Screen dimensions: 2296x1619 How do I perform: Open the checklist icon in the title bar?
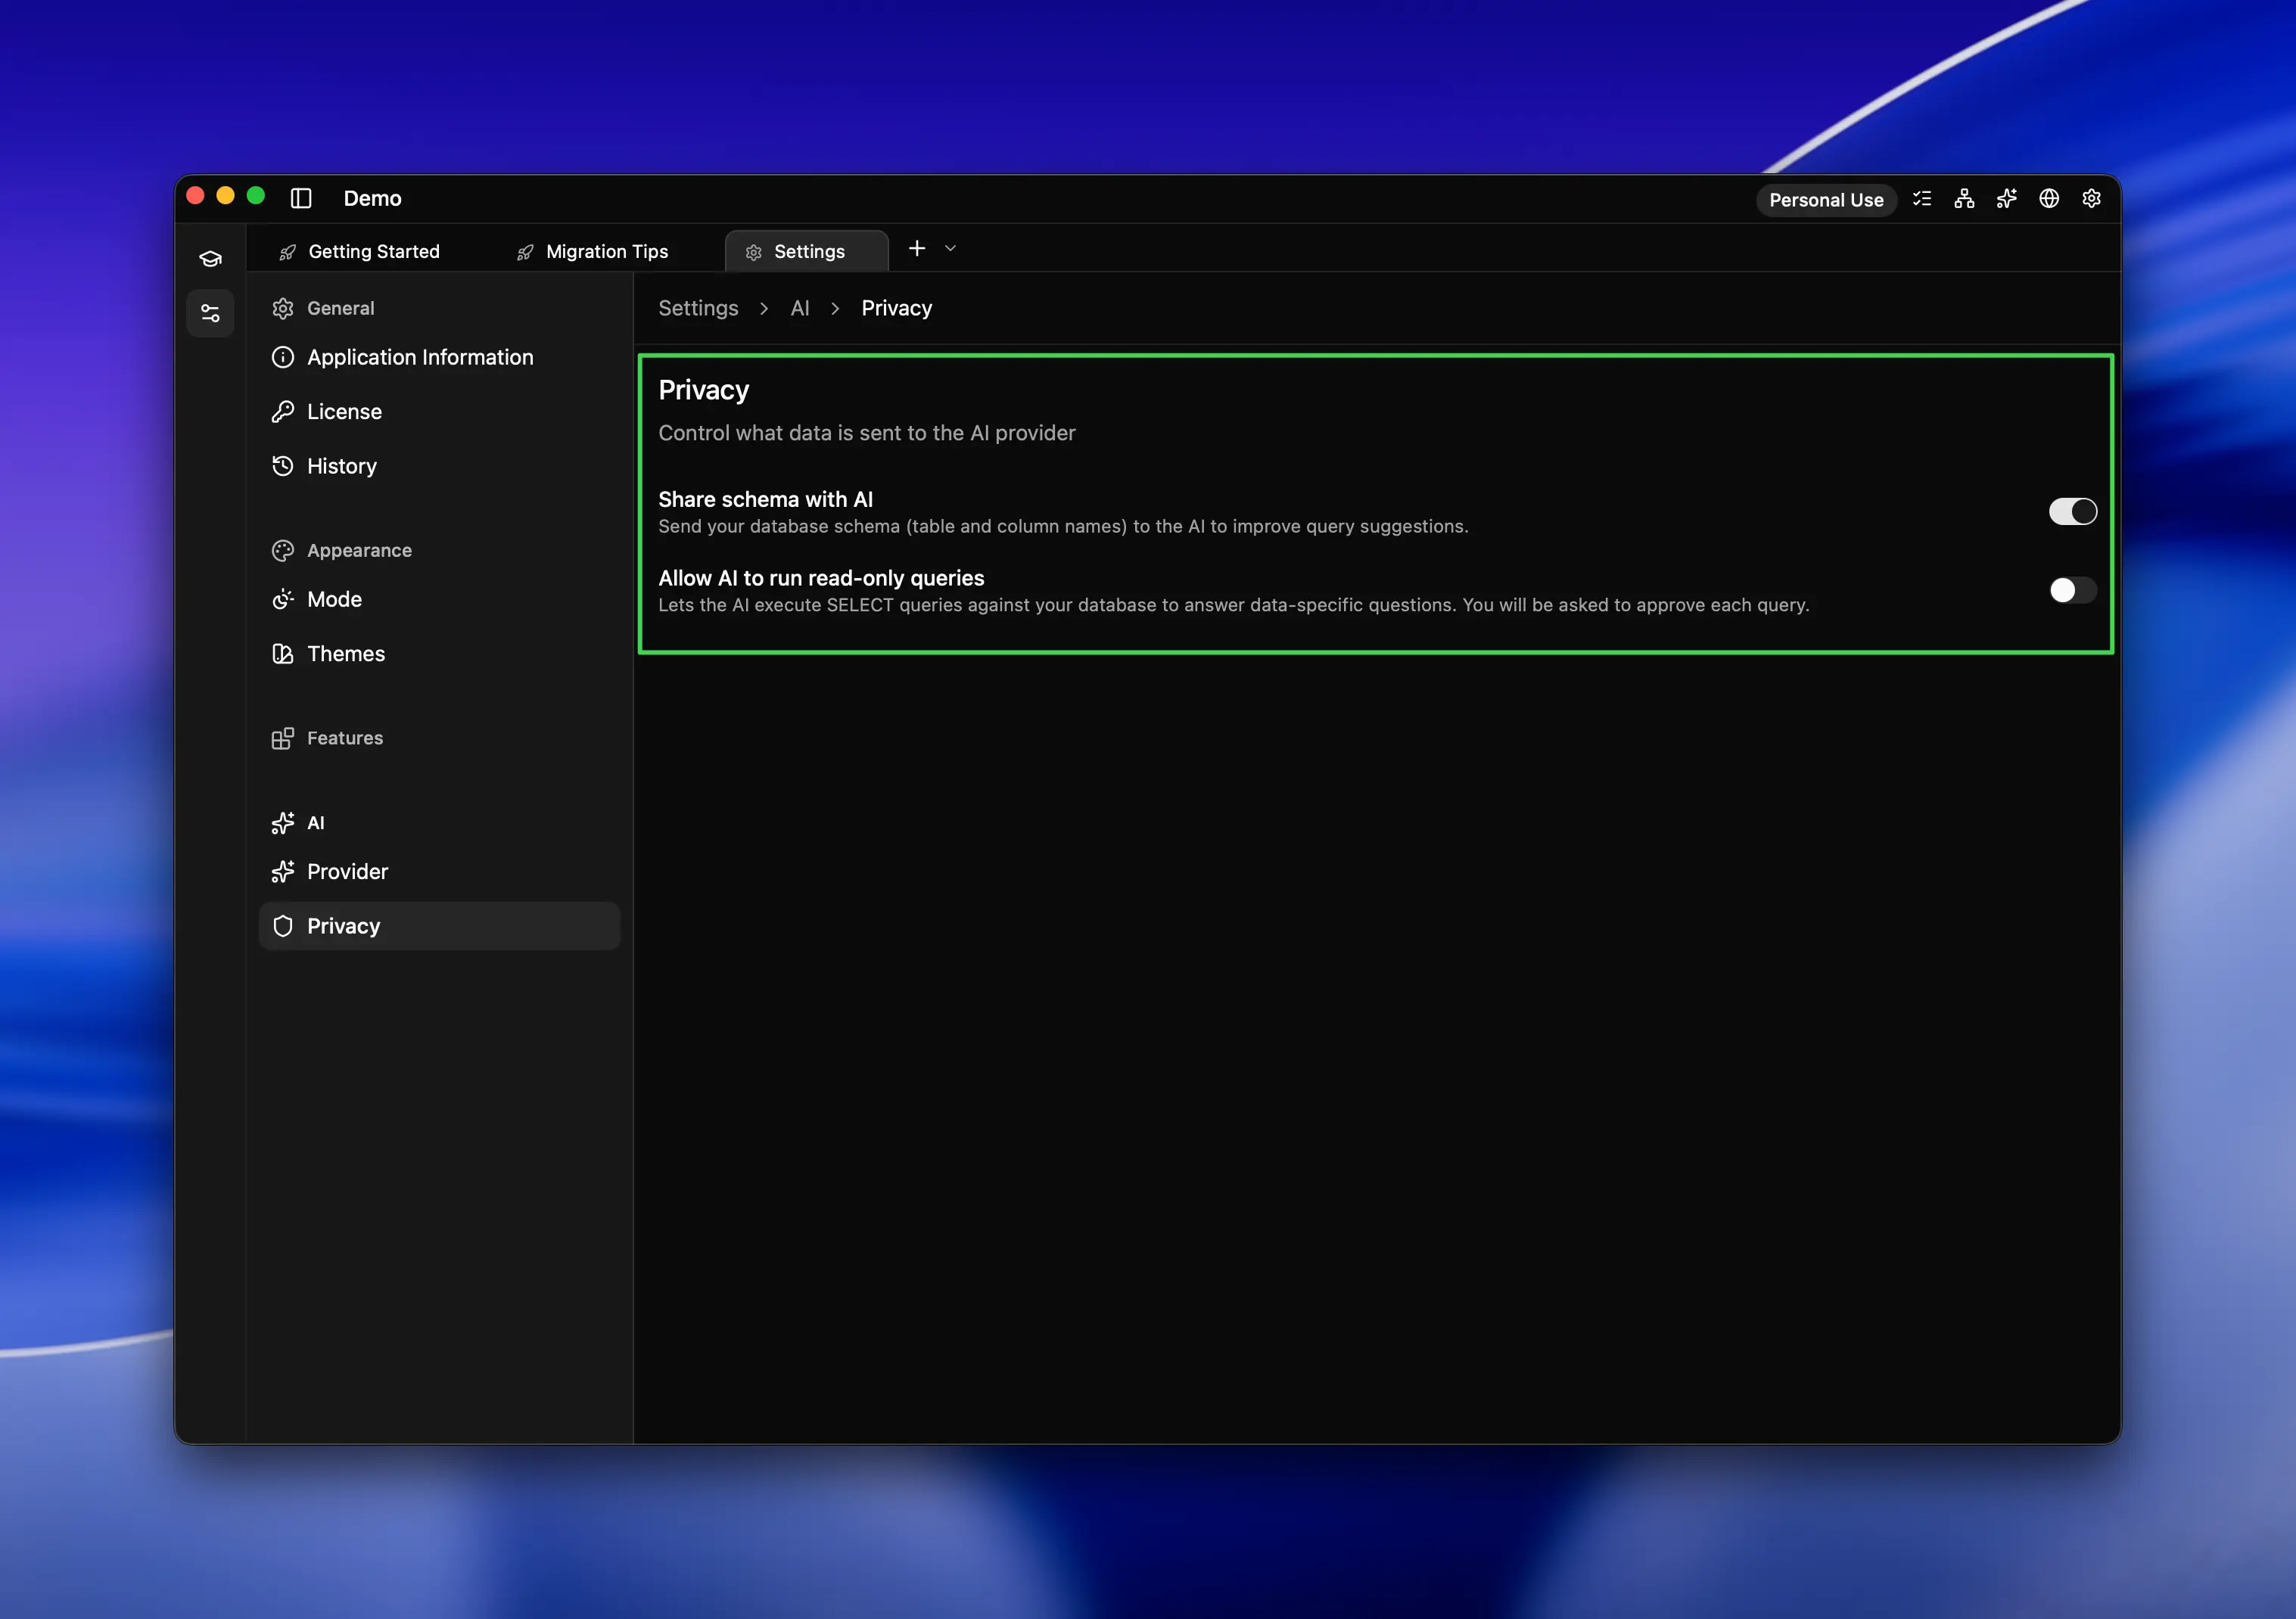(1921, 199)
